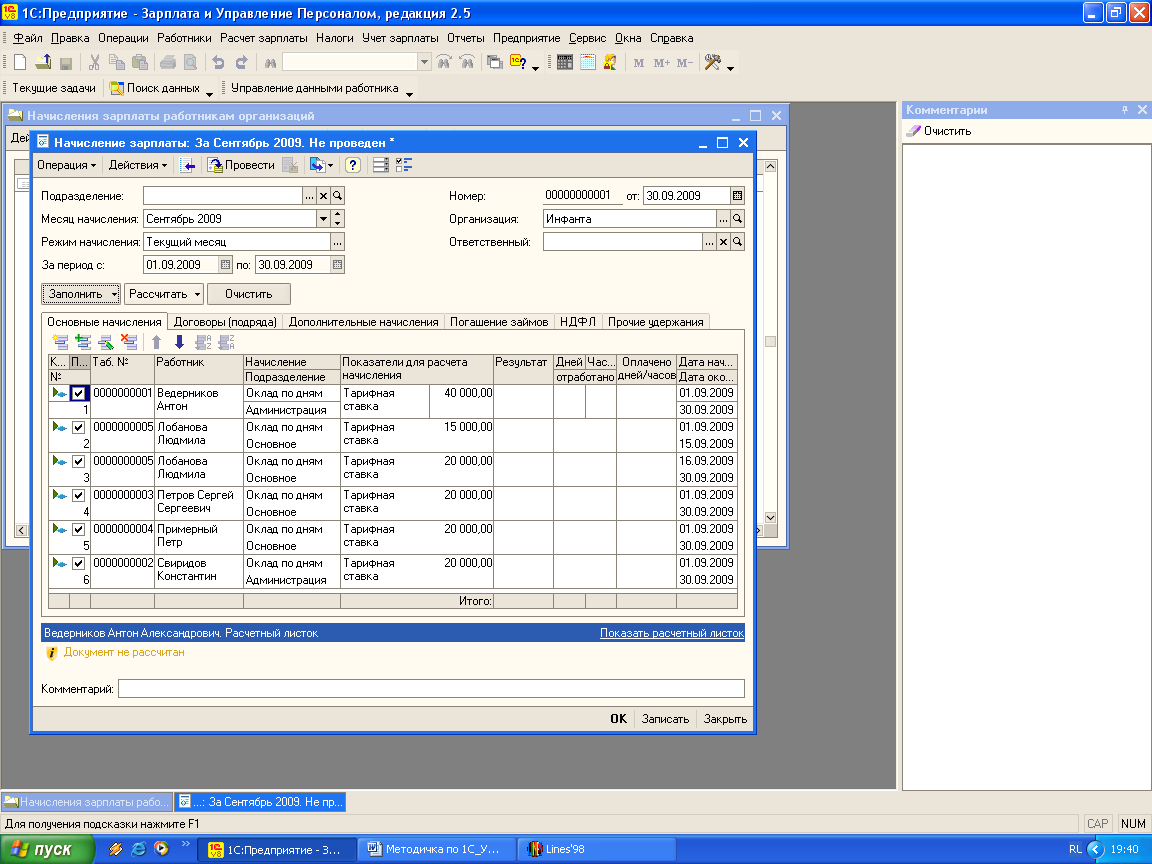Open the search combo box dropdown in main toolbar
Image resolution: width=1152 pixels, height=864 pixels.
[424, 63]
